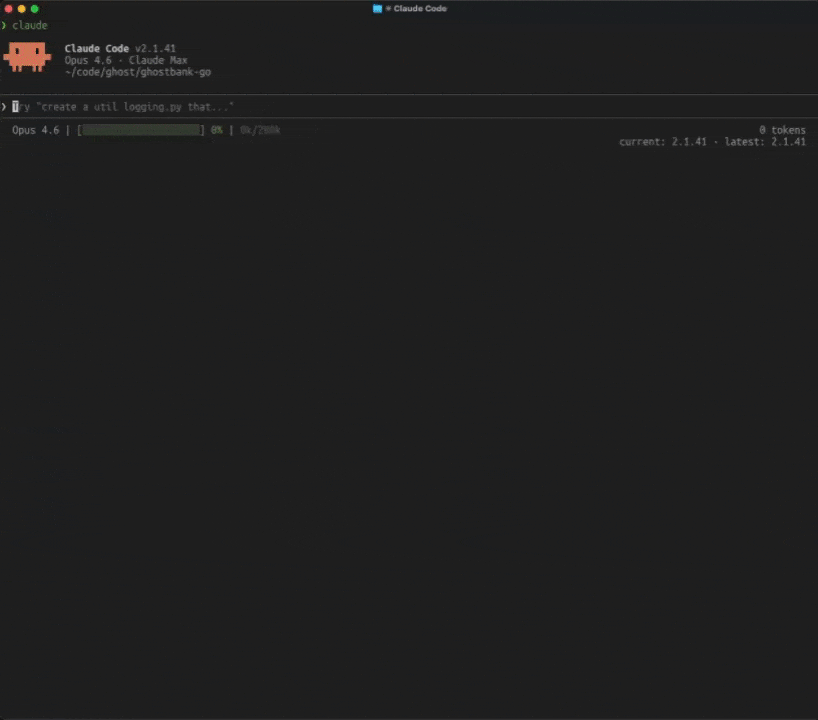Focus the prompt input with the "Try" placeholder
Image resolution: width=818 pixels, height=720 pixels.
tap(409, 106)
